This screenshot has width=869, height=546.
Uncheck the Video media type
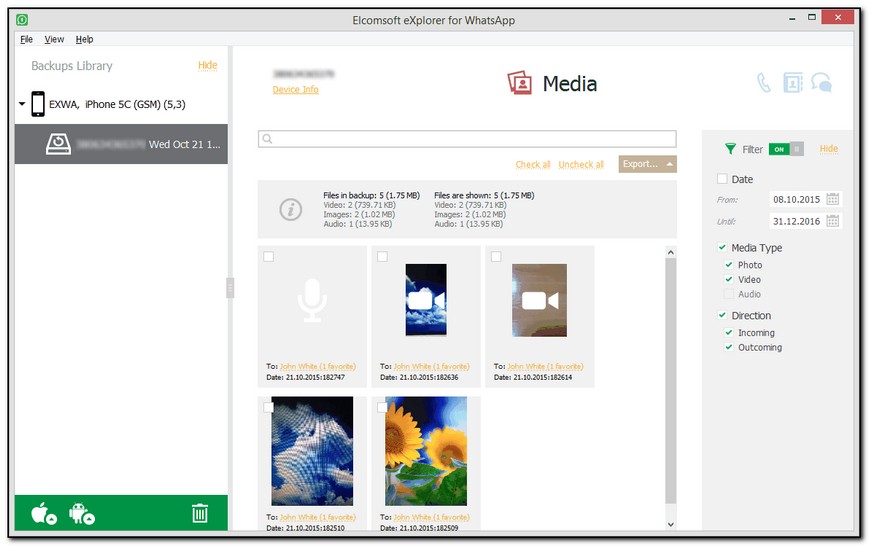click(x=729, y=280)
